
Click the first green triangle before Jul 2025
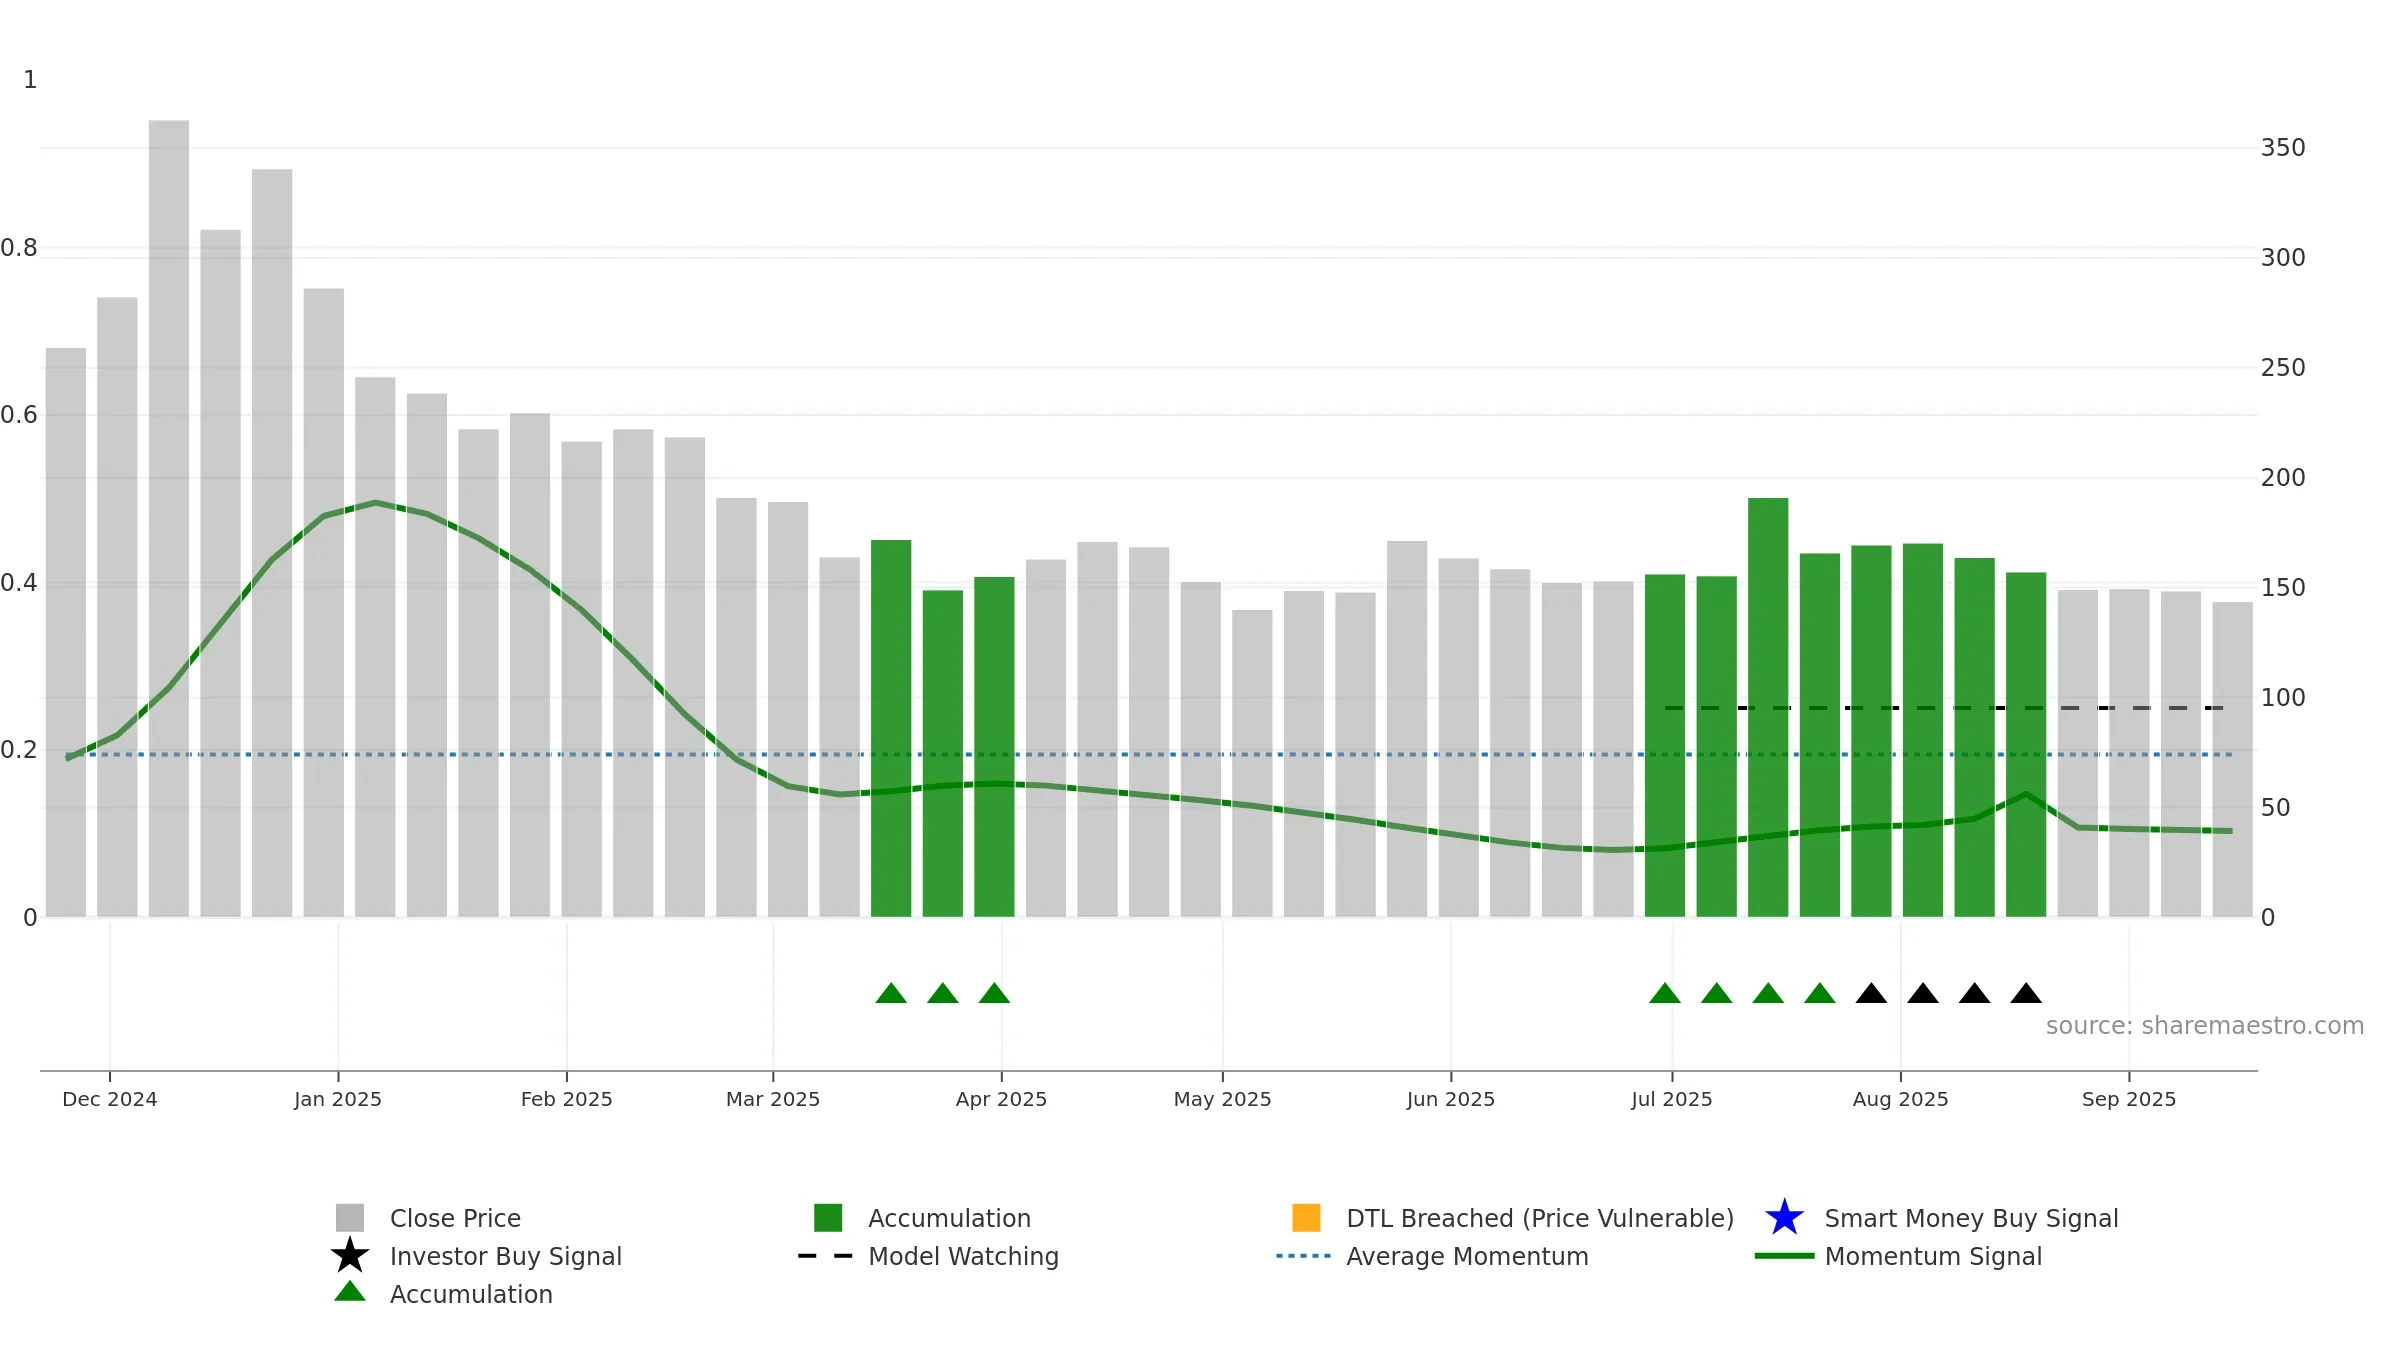(1665, 993)
